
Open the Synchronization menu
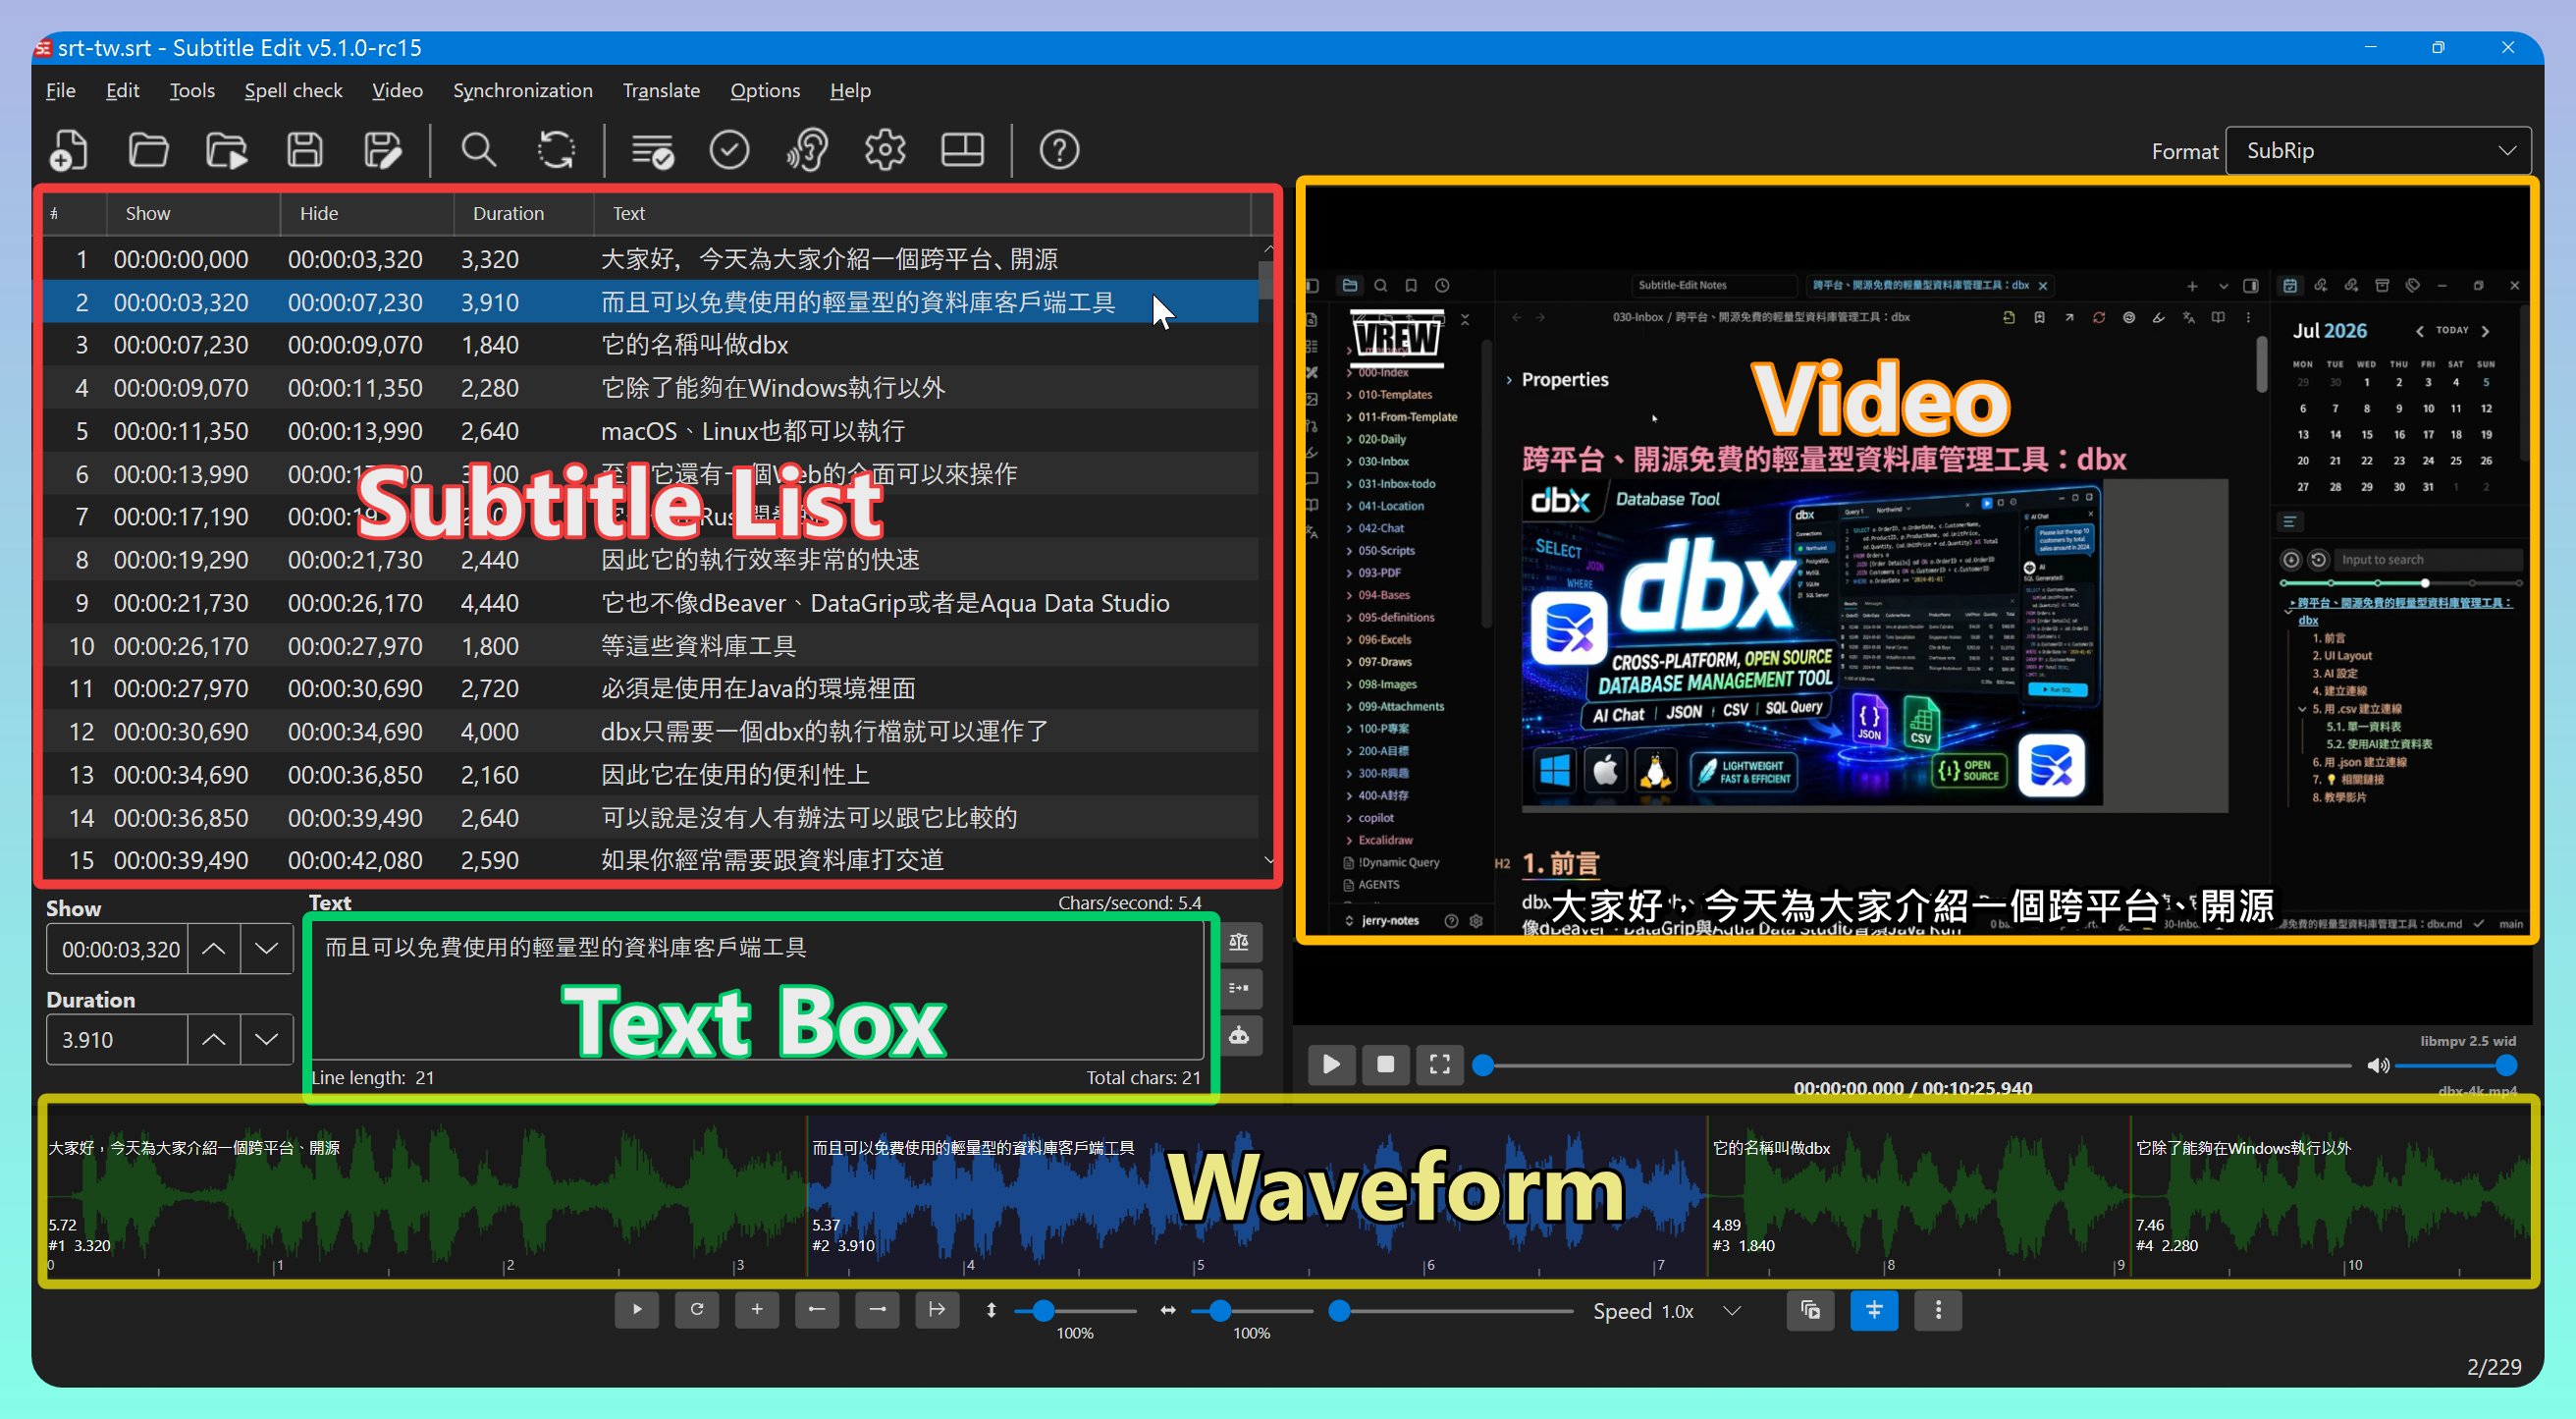tap(523, 91)
